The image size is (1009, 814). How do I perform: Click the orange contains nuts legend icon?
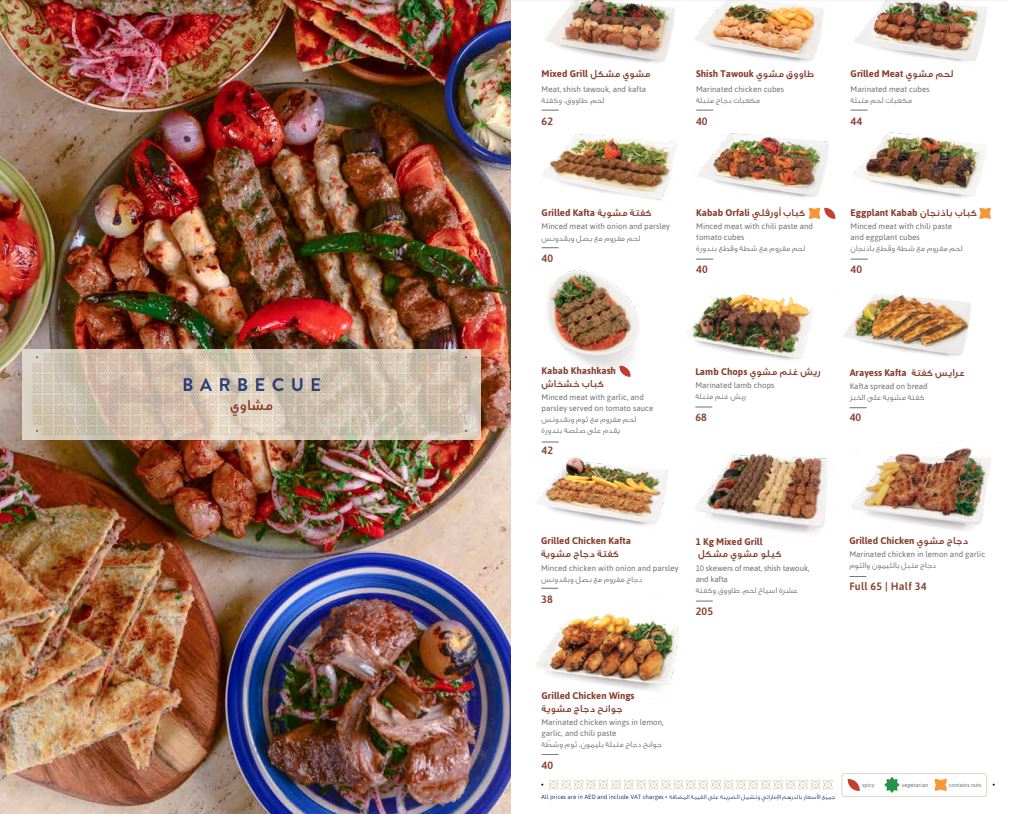pyautogui.click(x=940, y=784)
